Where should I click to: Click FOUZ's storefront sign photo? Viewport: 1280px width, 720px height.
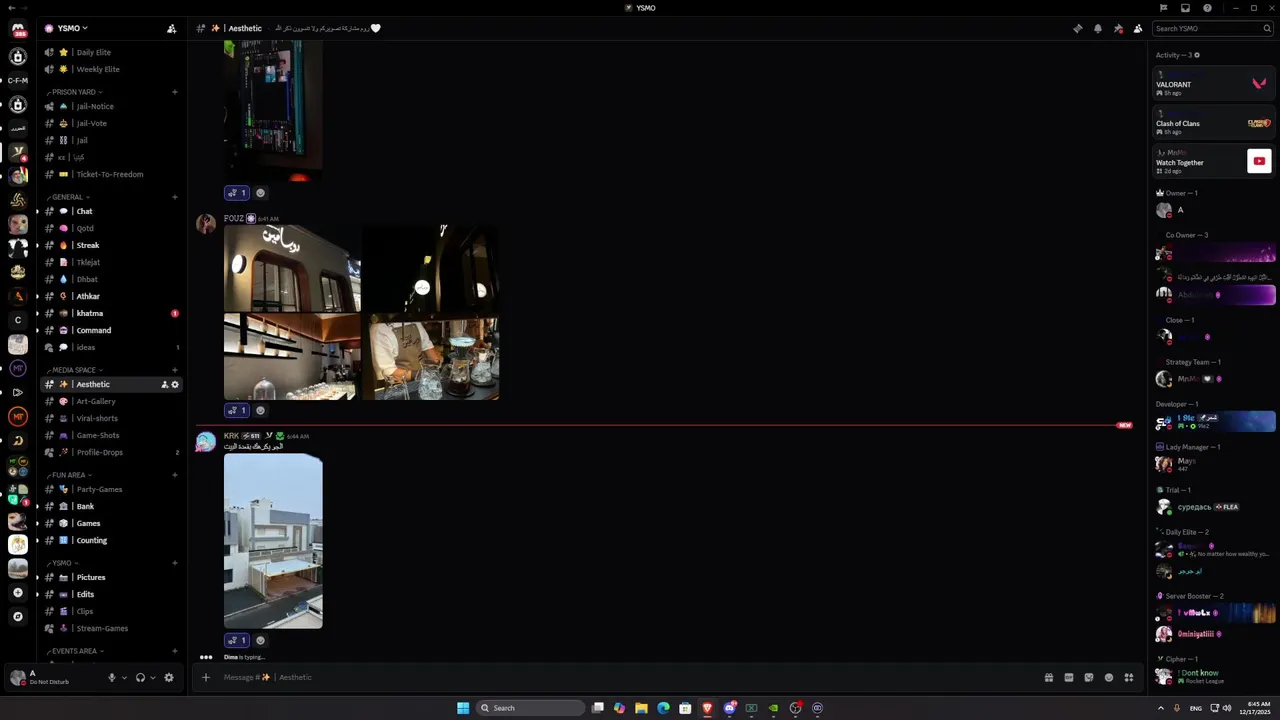[x=292, y=268]
